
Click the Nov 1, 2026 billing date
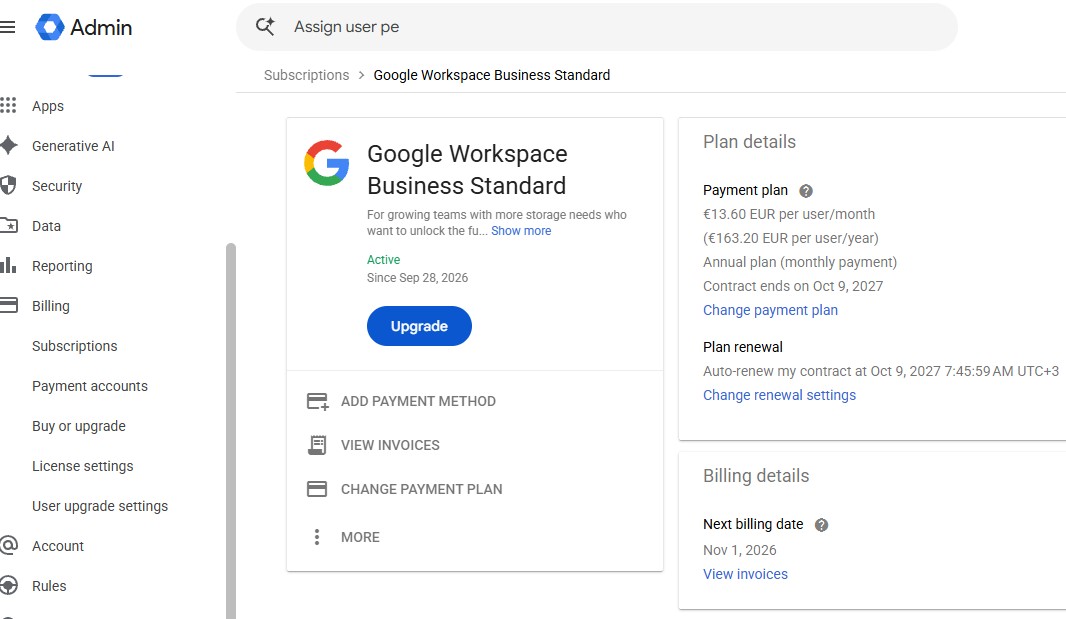coord(740,550)
